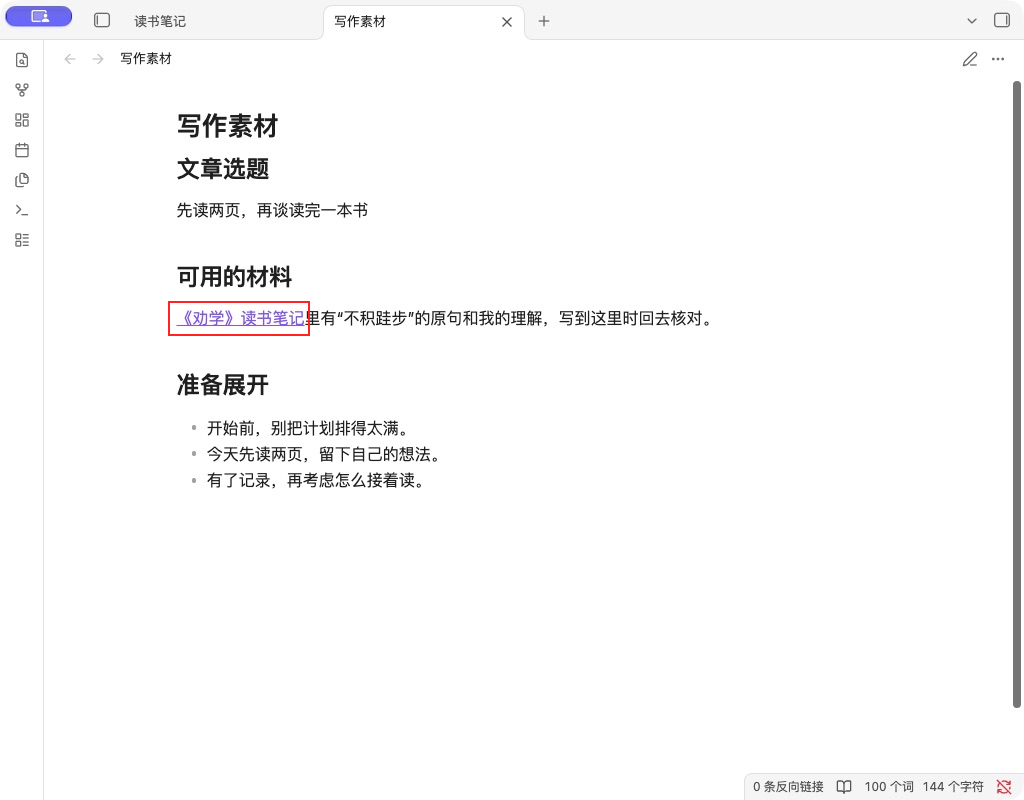1024x800 pixels.
Task: Click the 文章选题 heading
Action: [x=223, y=169]
